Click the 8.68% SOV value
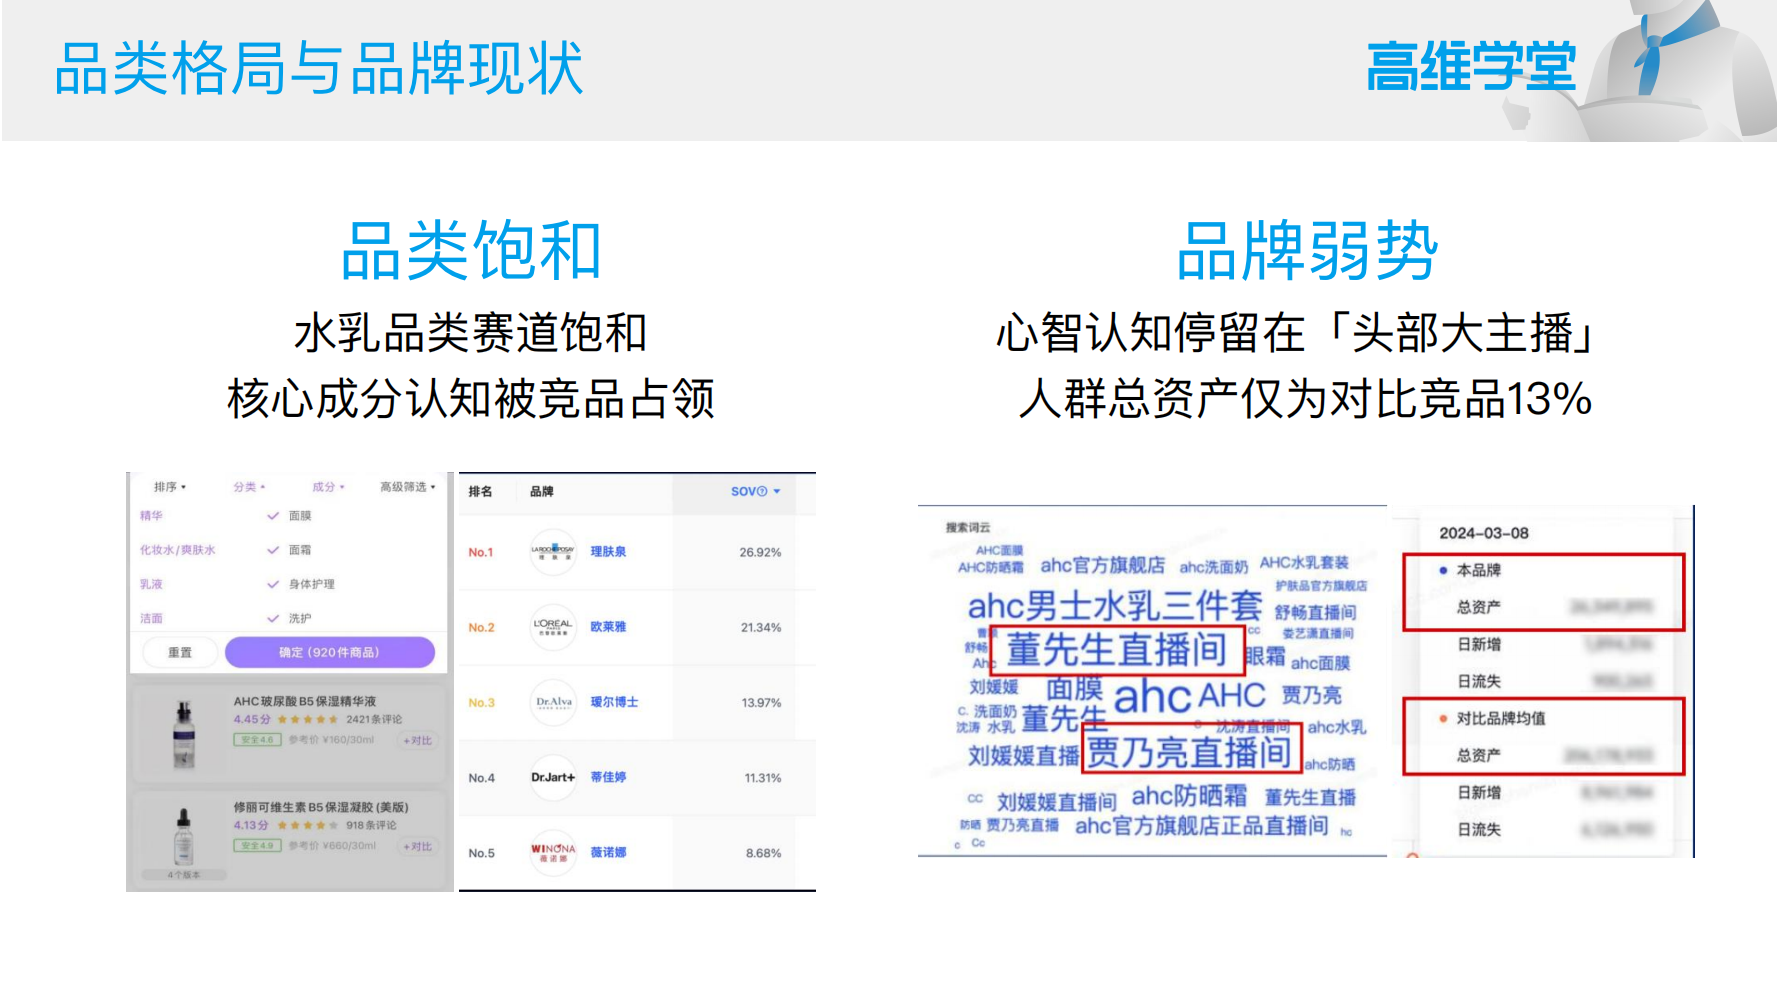Image resolution: width=1778 pixels, height=1000 pixels. (764, 853)
